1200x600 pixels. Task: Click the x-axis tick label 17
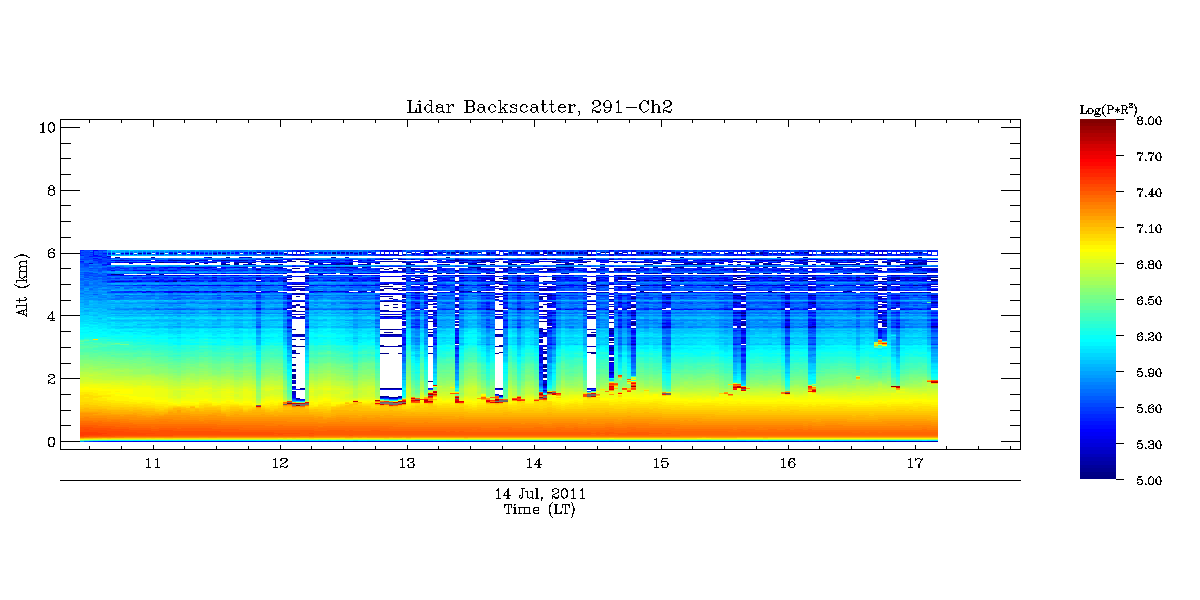[x=915, y=464]
